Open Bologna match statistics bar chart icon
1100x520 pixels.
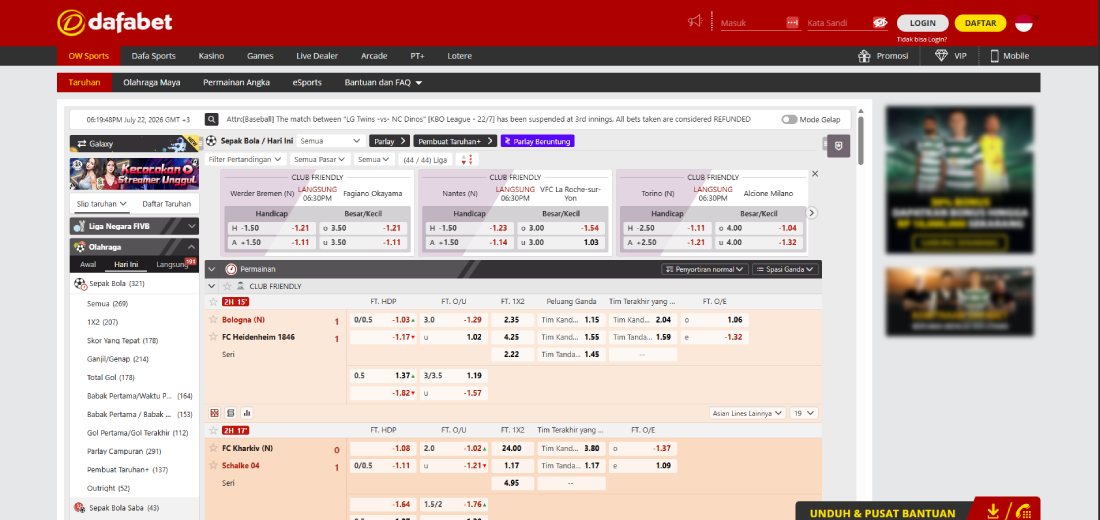pyautogui.click(x=246, y=413)
